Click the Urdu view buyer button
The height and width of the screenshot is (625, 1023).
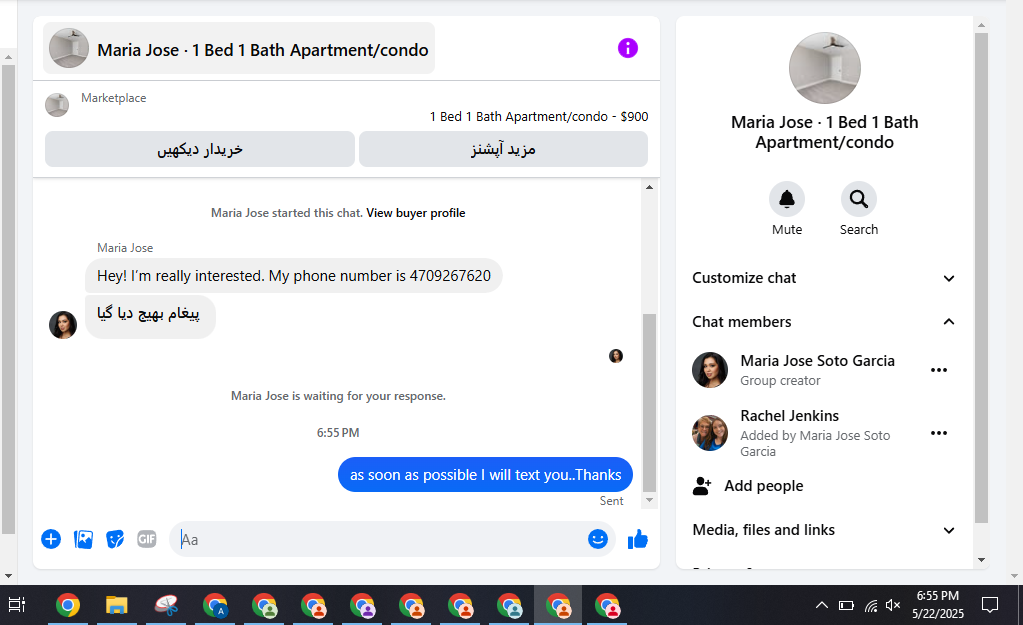[200, 149]
